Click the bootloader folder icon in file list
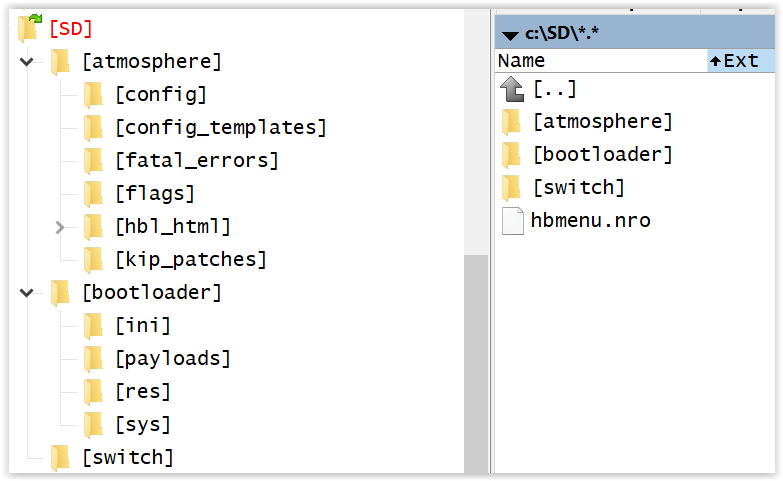The image size is (783, 481). coord(511,155)
